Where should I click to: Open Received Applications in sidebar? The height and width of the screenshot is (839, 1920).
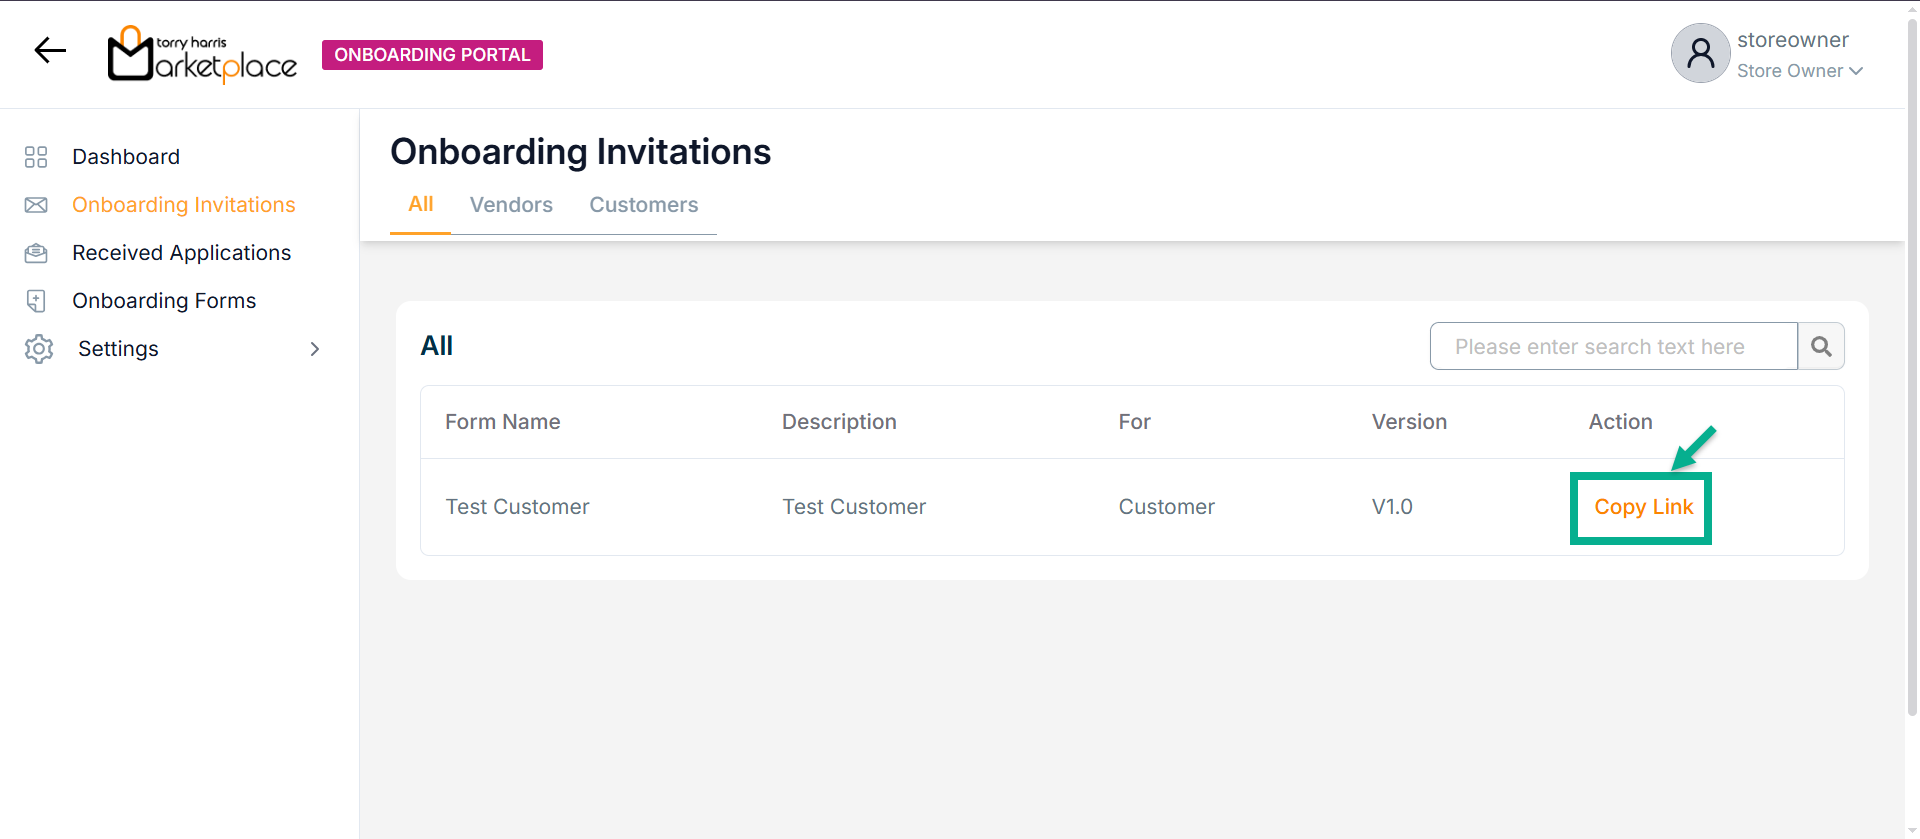181,253
